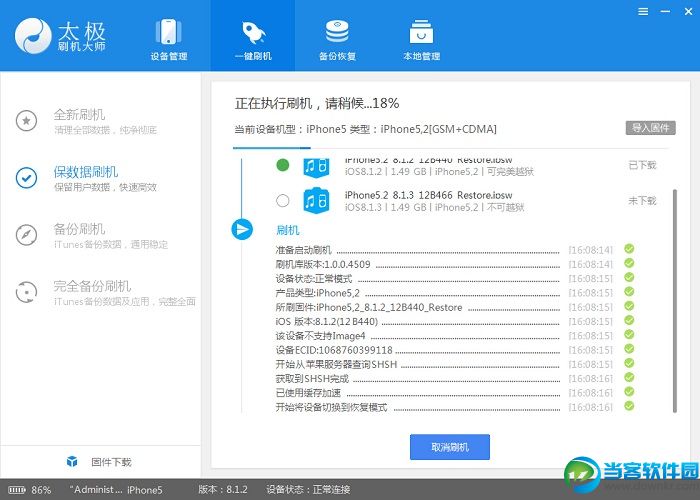
Task: Click log line 所刷固件:iPhone5,2_8.1.2_12B440_Restore
Action: 369,307
